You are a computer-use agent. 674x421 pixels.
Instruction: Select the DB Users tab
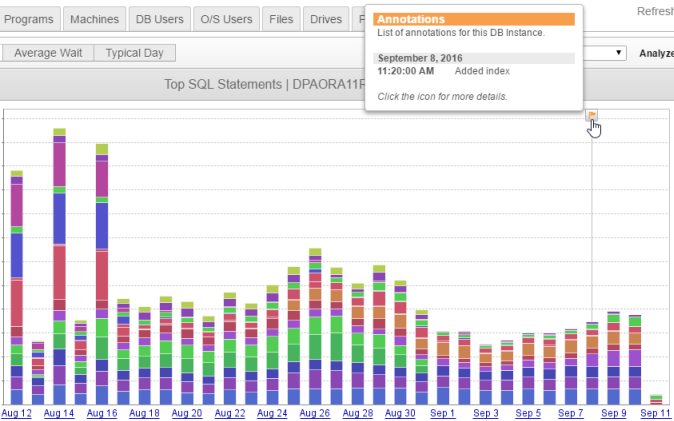point(162,19)
